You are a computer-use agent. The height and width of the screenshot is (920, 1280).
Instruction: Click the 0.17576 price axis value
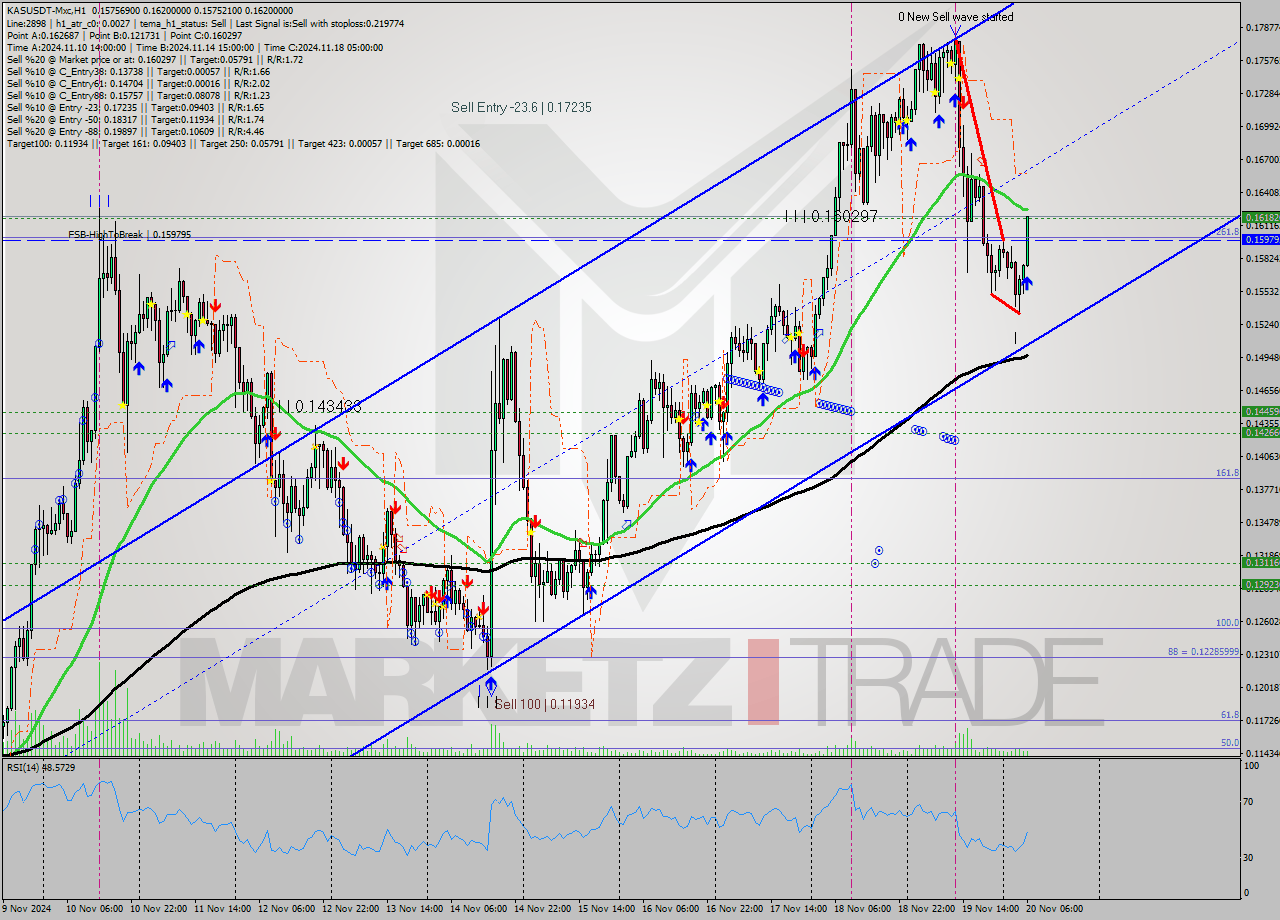coord(1262,61)
